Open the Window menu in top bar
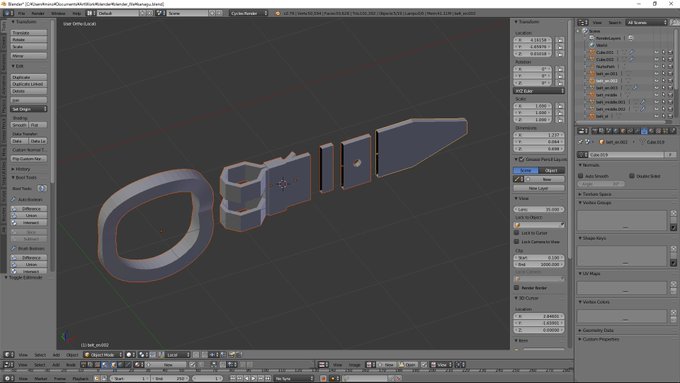 [58, 13]
